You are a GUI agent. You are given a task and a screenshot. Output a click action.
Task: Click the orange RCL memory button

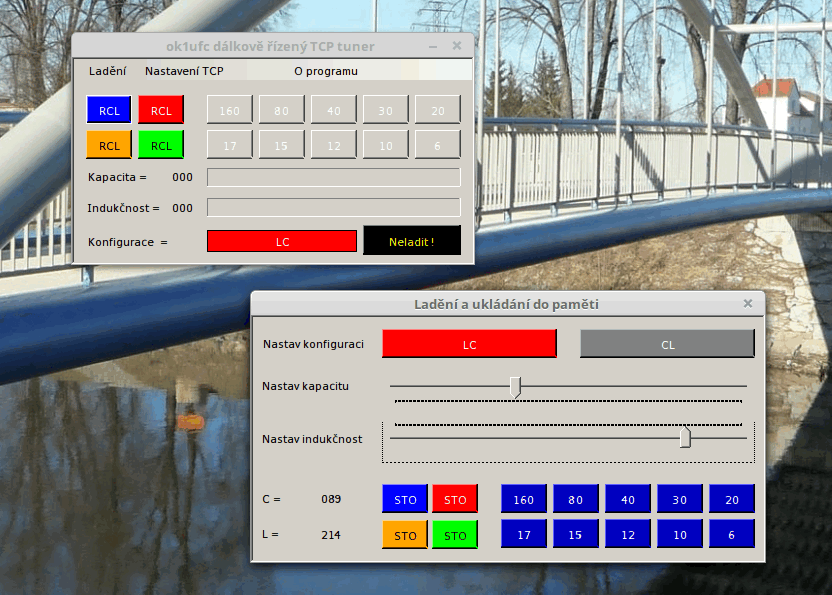click(109, 145)
